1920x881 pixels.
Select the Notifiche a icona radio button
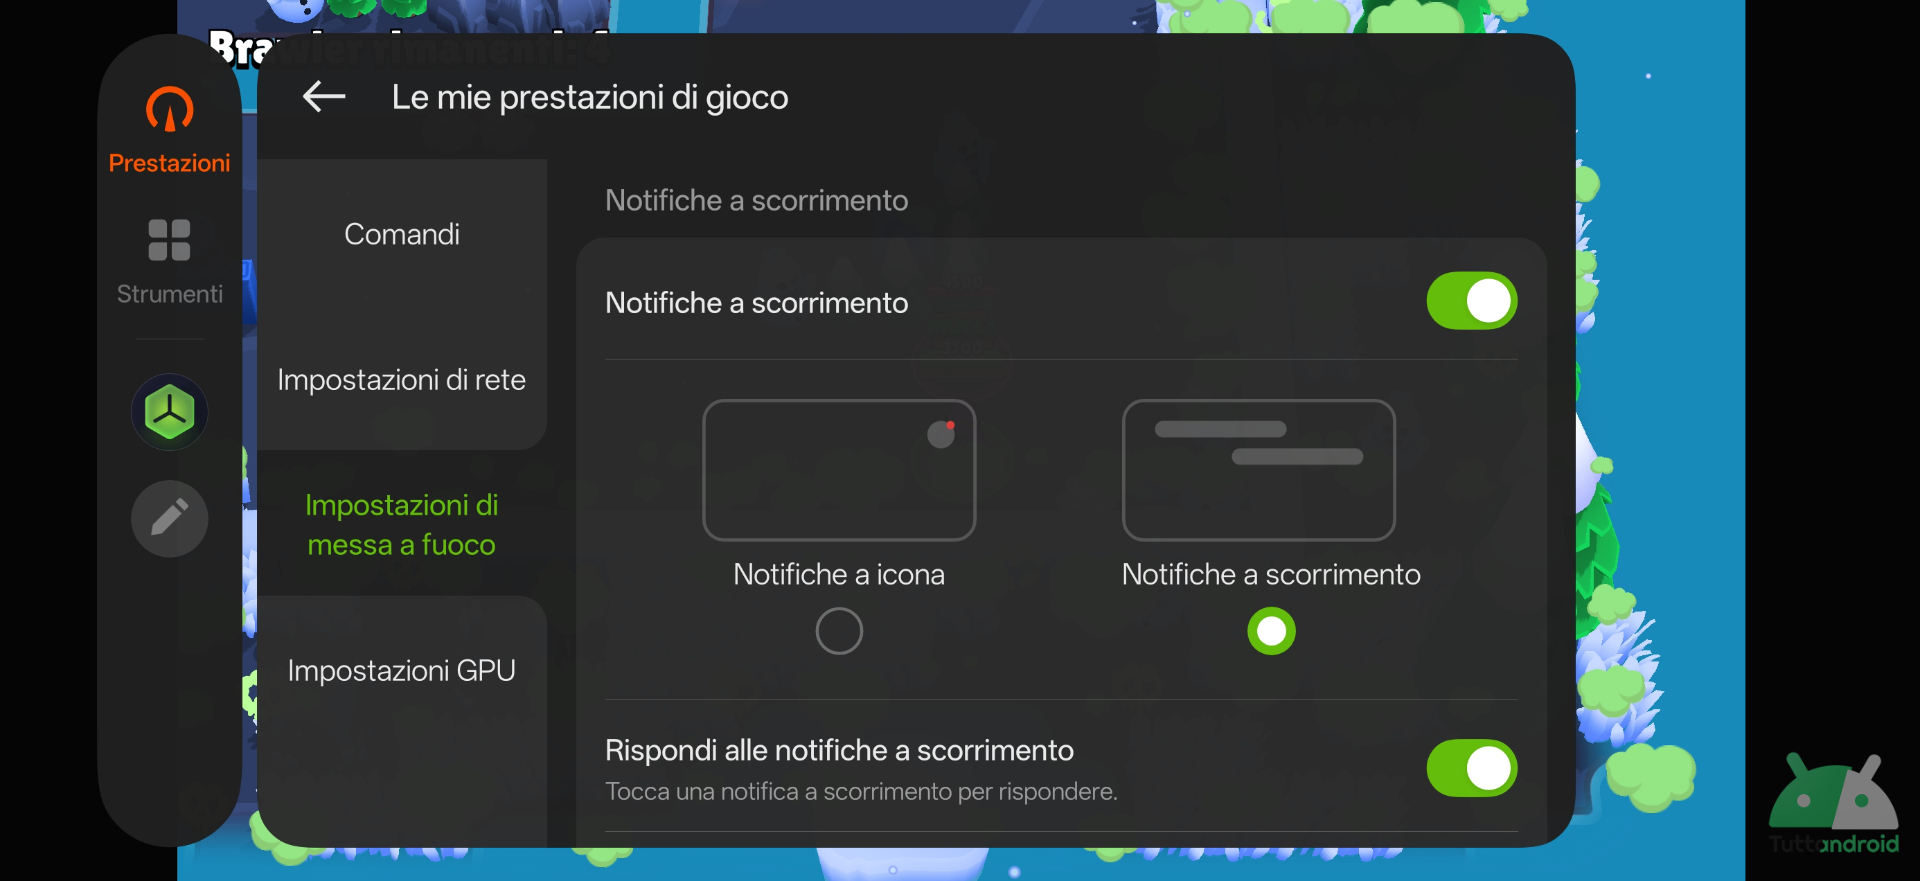(x=838, y=631)
